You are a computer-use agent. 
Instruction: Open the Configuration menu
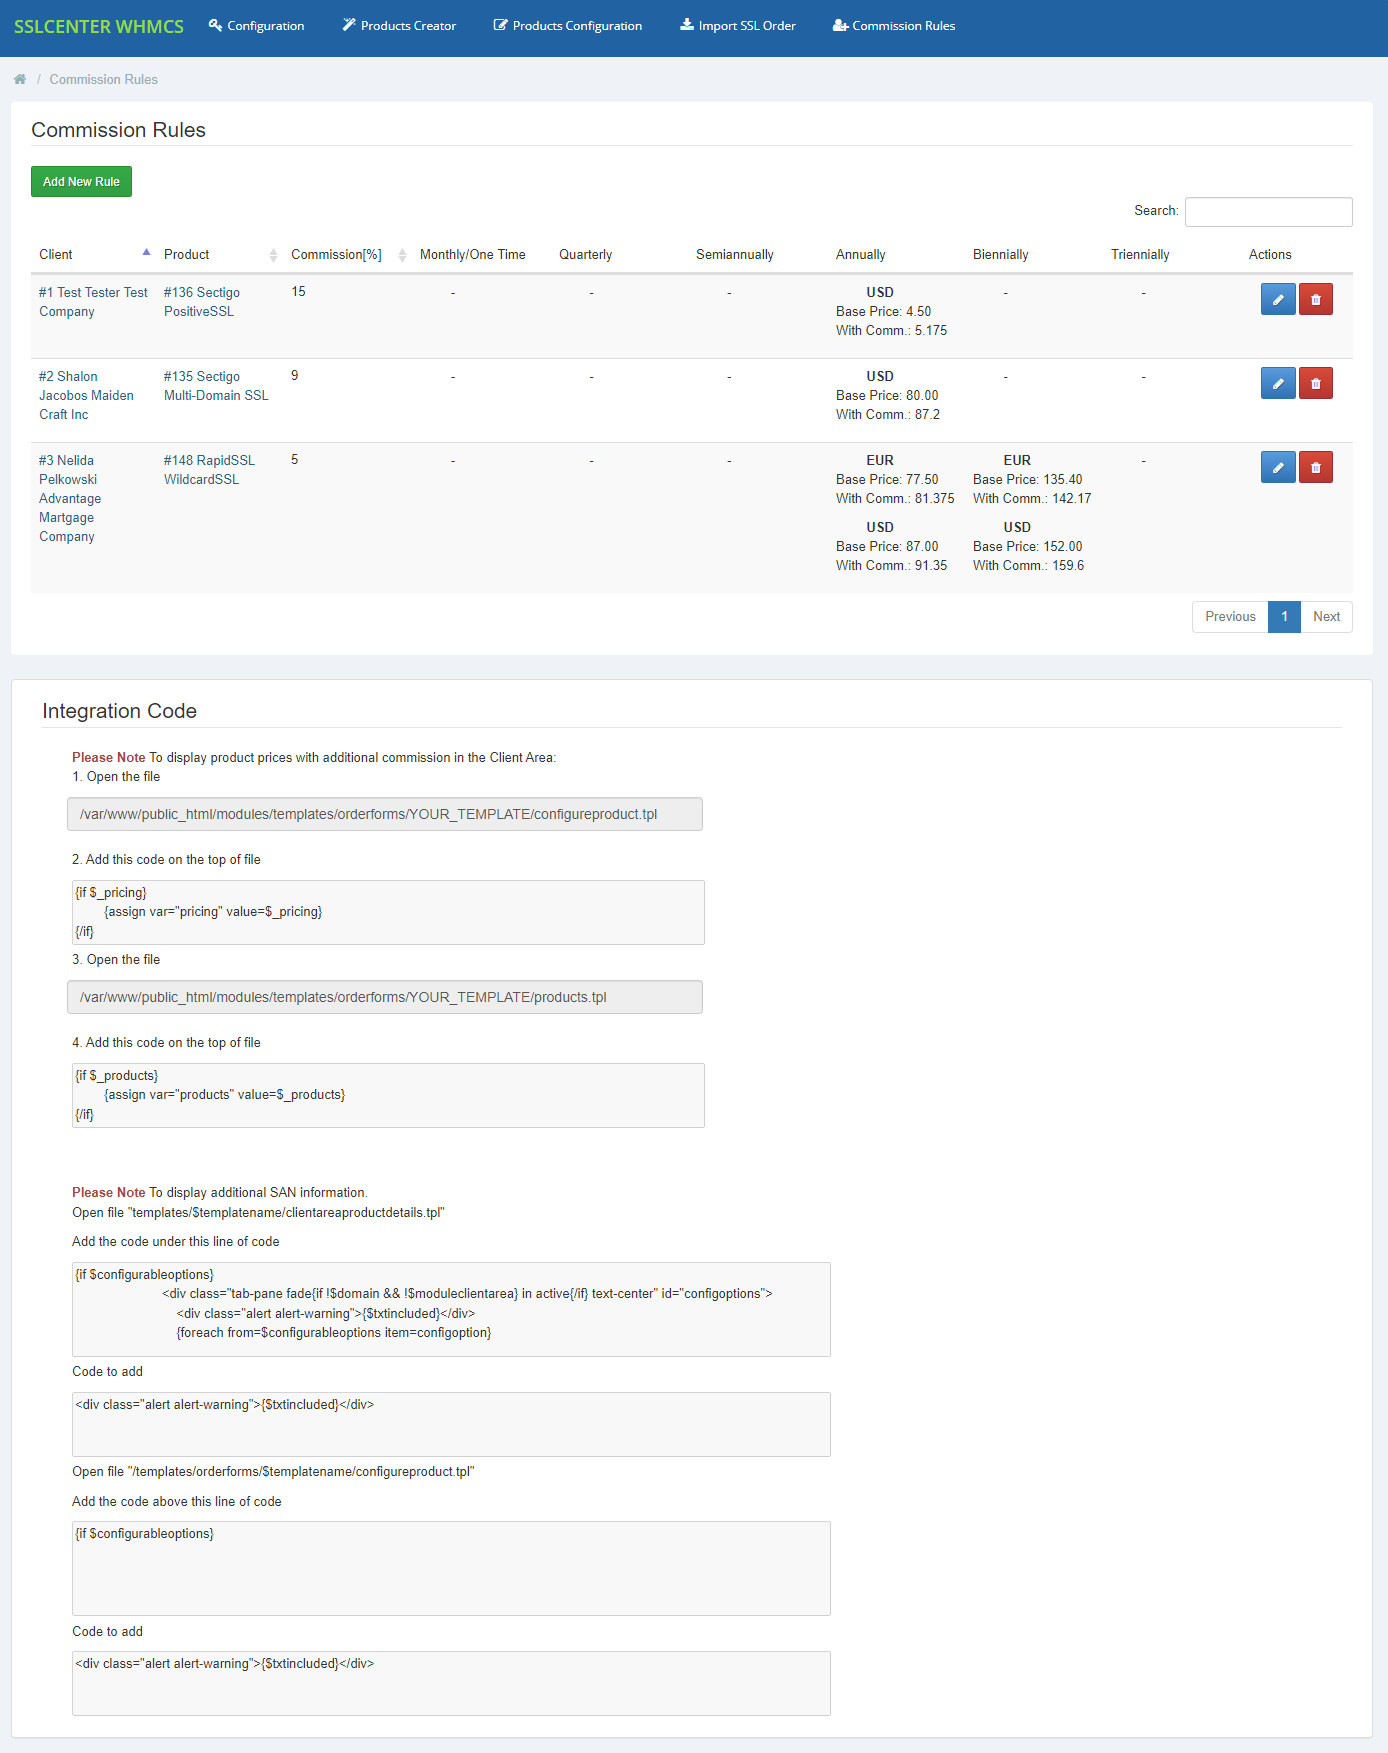point(256,26)
